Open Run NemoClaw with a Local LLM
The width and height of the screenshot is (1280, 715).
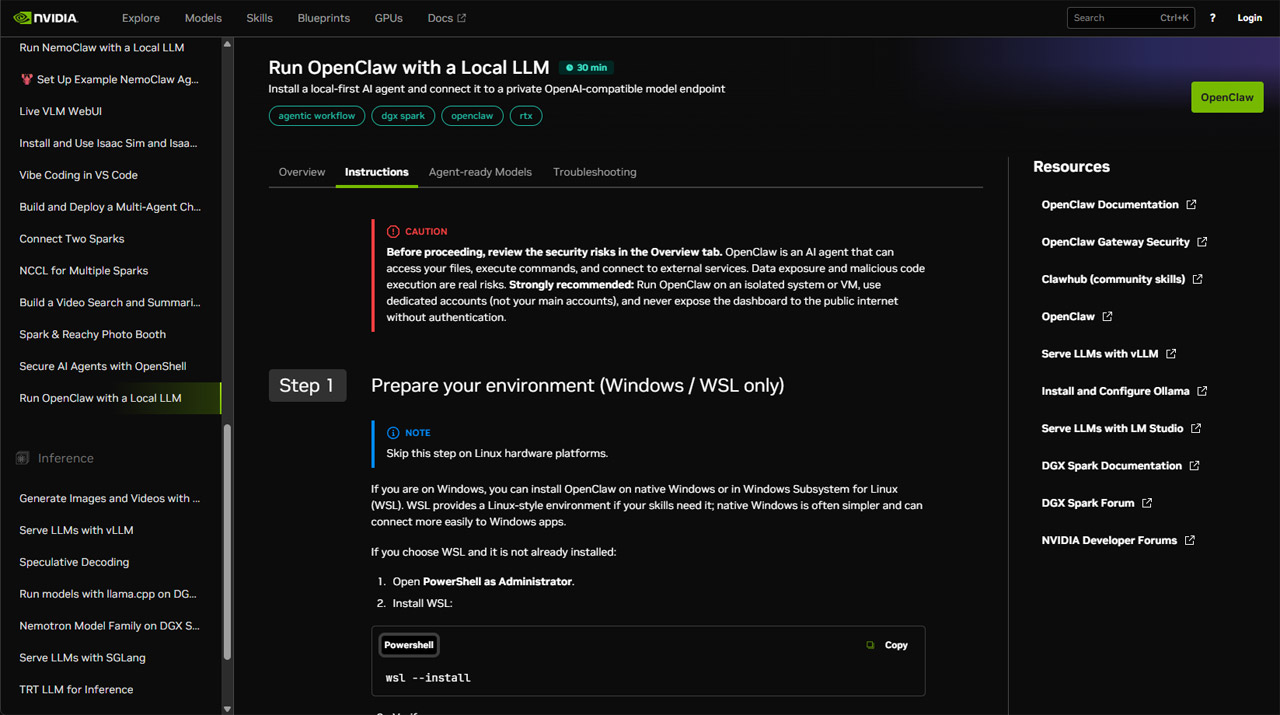tap(102, 47)
